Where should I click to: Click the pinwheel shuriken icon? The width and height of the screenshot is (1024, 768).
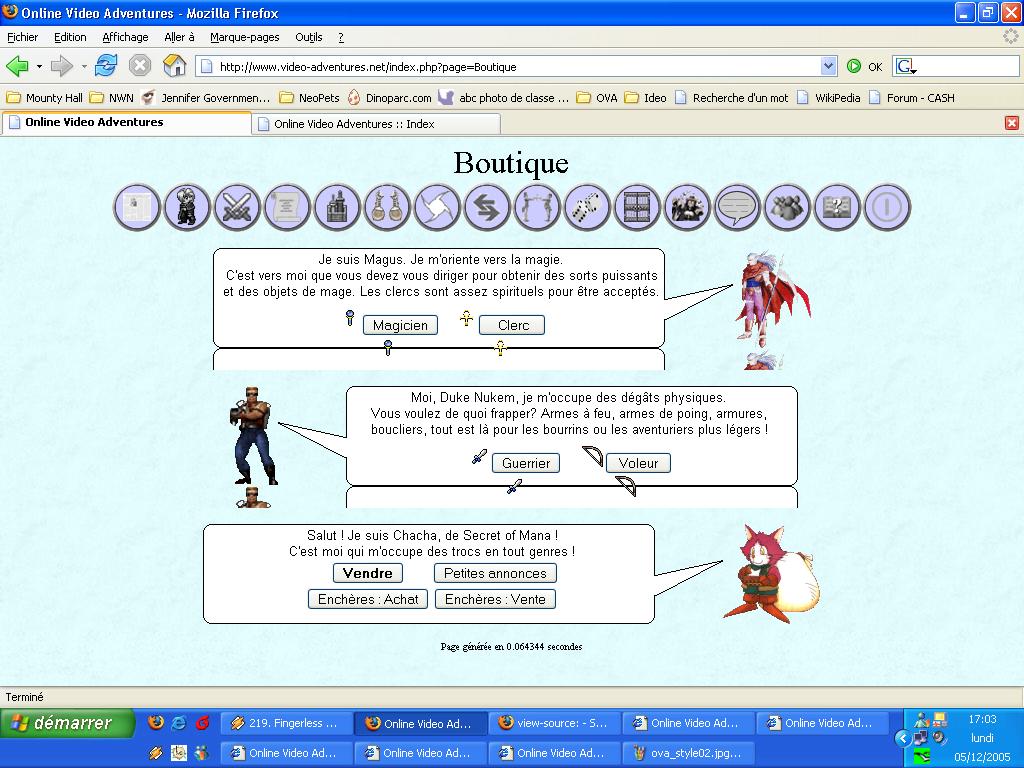pos(437,208)
